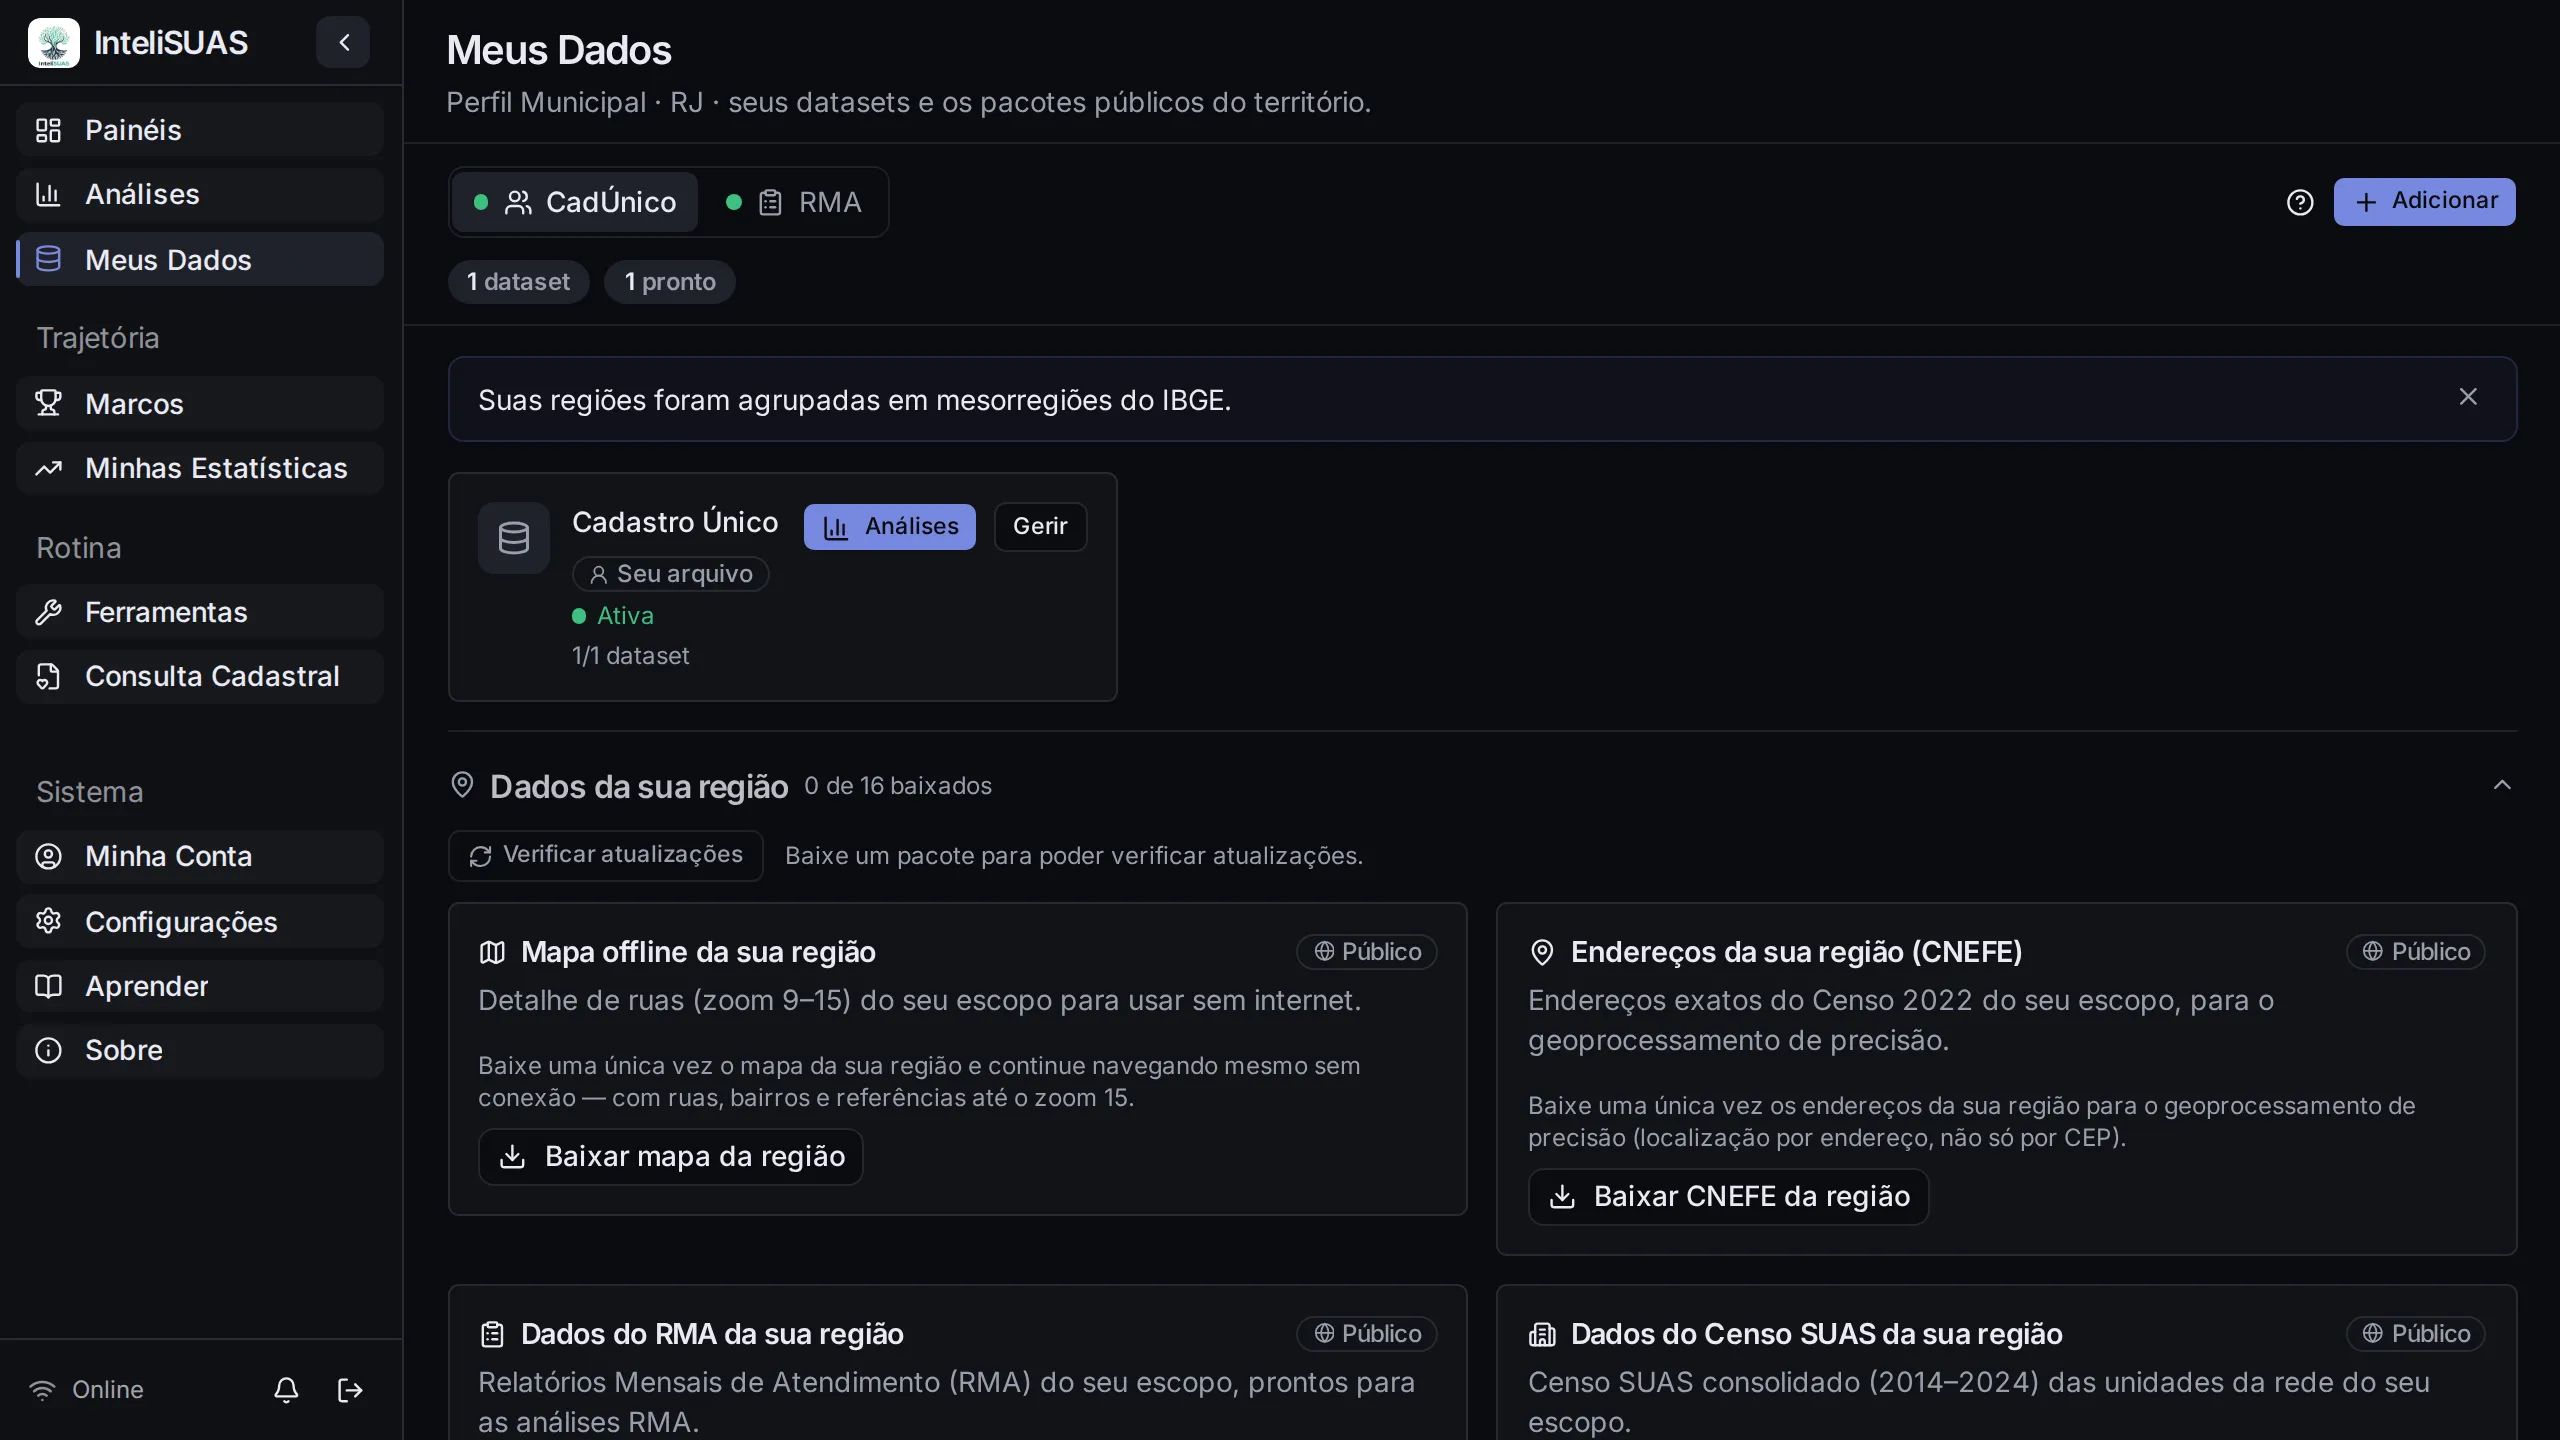This screenshot has width=2560, height=1440.
Task: Open Marcos trophy item
Action: click(x=200, y=404)
